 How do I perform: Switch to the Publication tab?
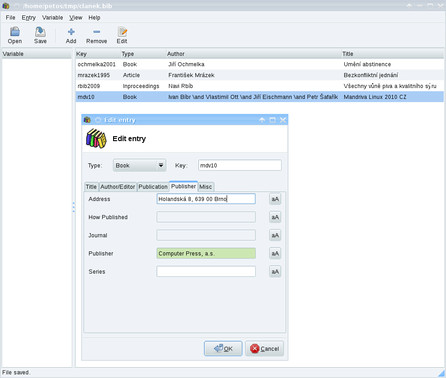pos(153,187)
